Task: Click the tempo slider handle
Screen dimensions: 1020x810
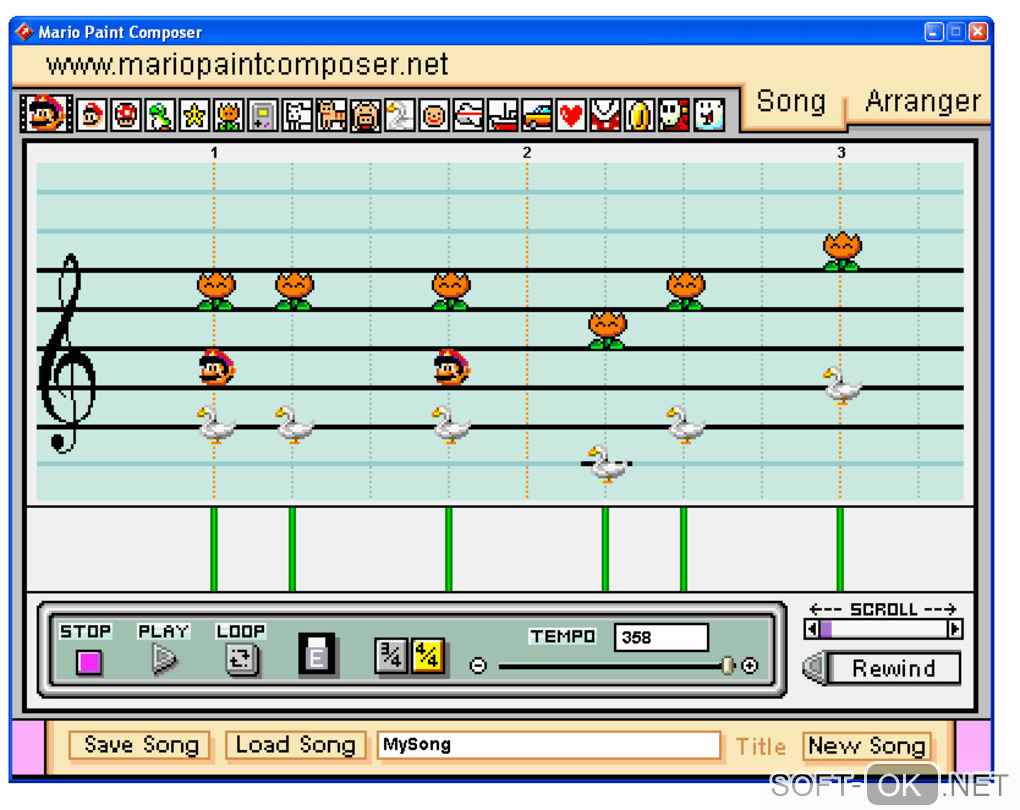Action: coord(728,666)
